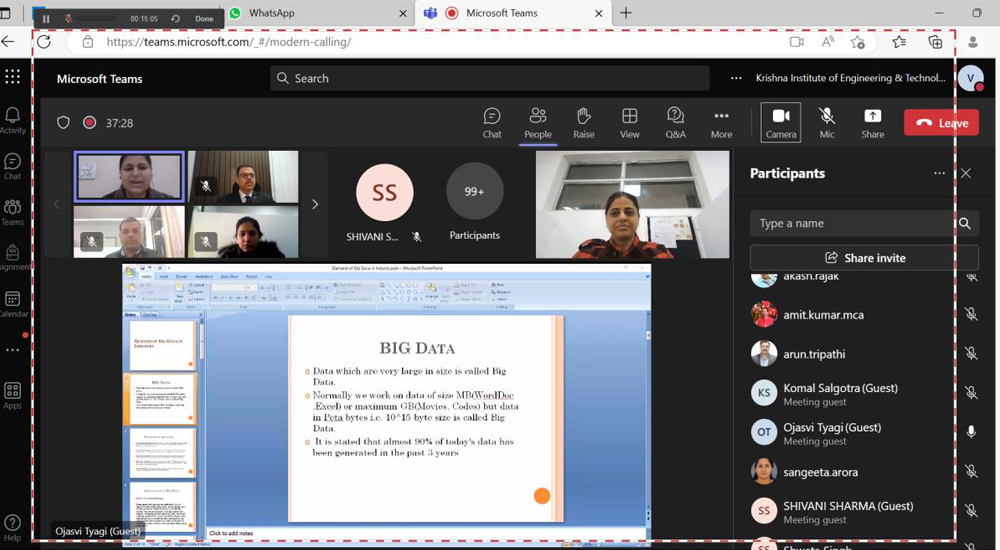
Task: Select the People tab in meeting toolbar
Action: pyautogui.click(x=538, y=123)
